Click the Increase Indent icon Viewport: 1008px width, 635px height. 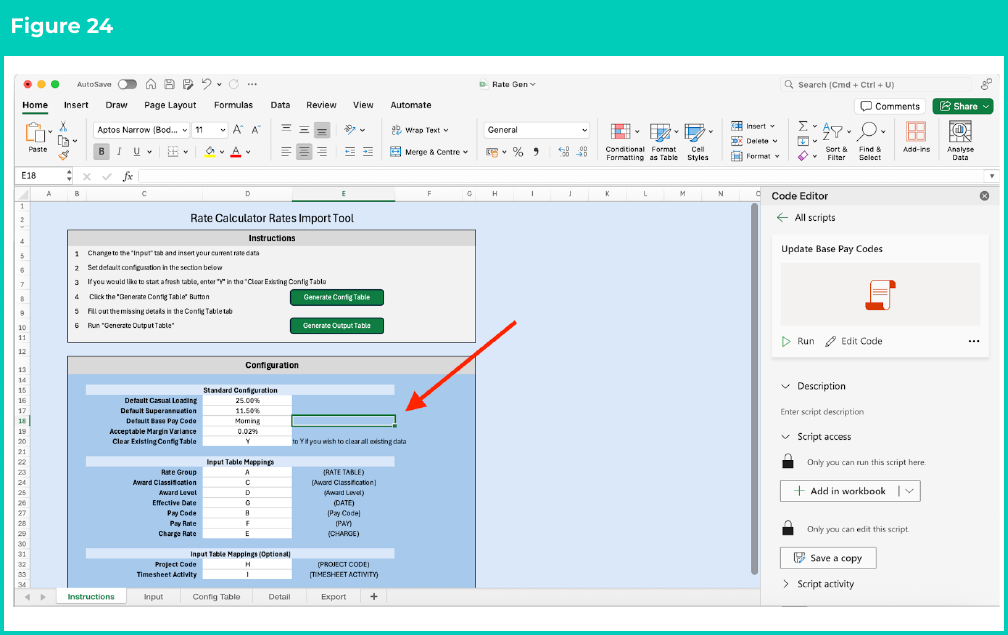[x=368, y=152]
